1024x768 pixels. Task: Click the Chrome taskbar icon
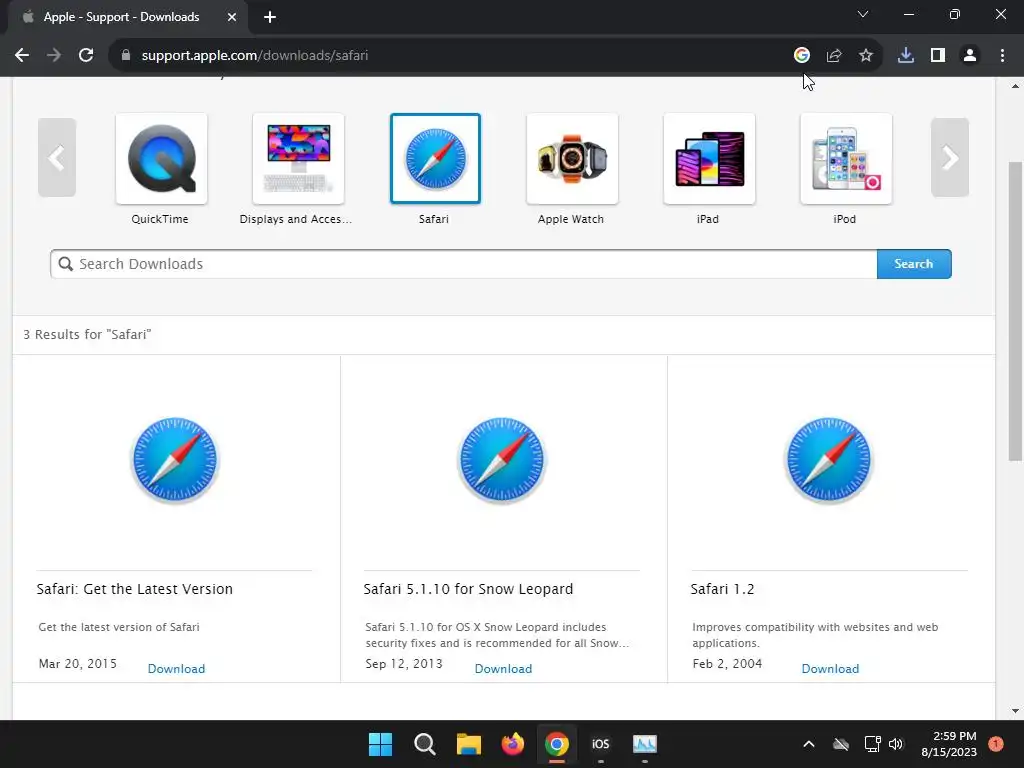556,744
